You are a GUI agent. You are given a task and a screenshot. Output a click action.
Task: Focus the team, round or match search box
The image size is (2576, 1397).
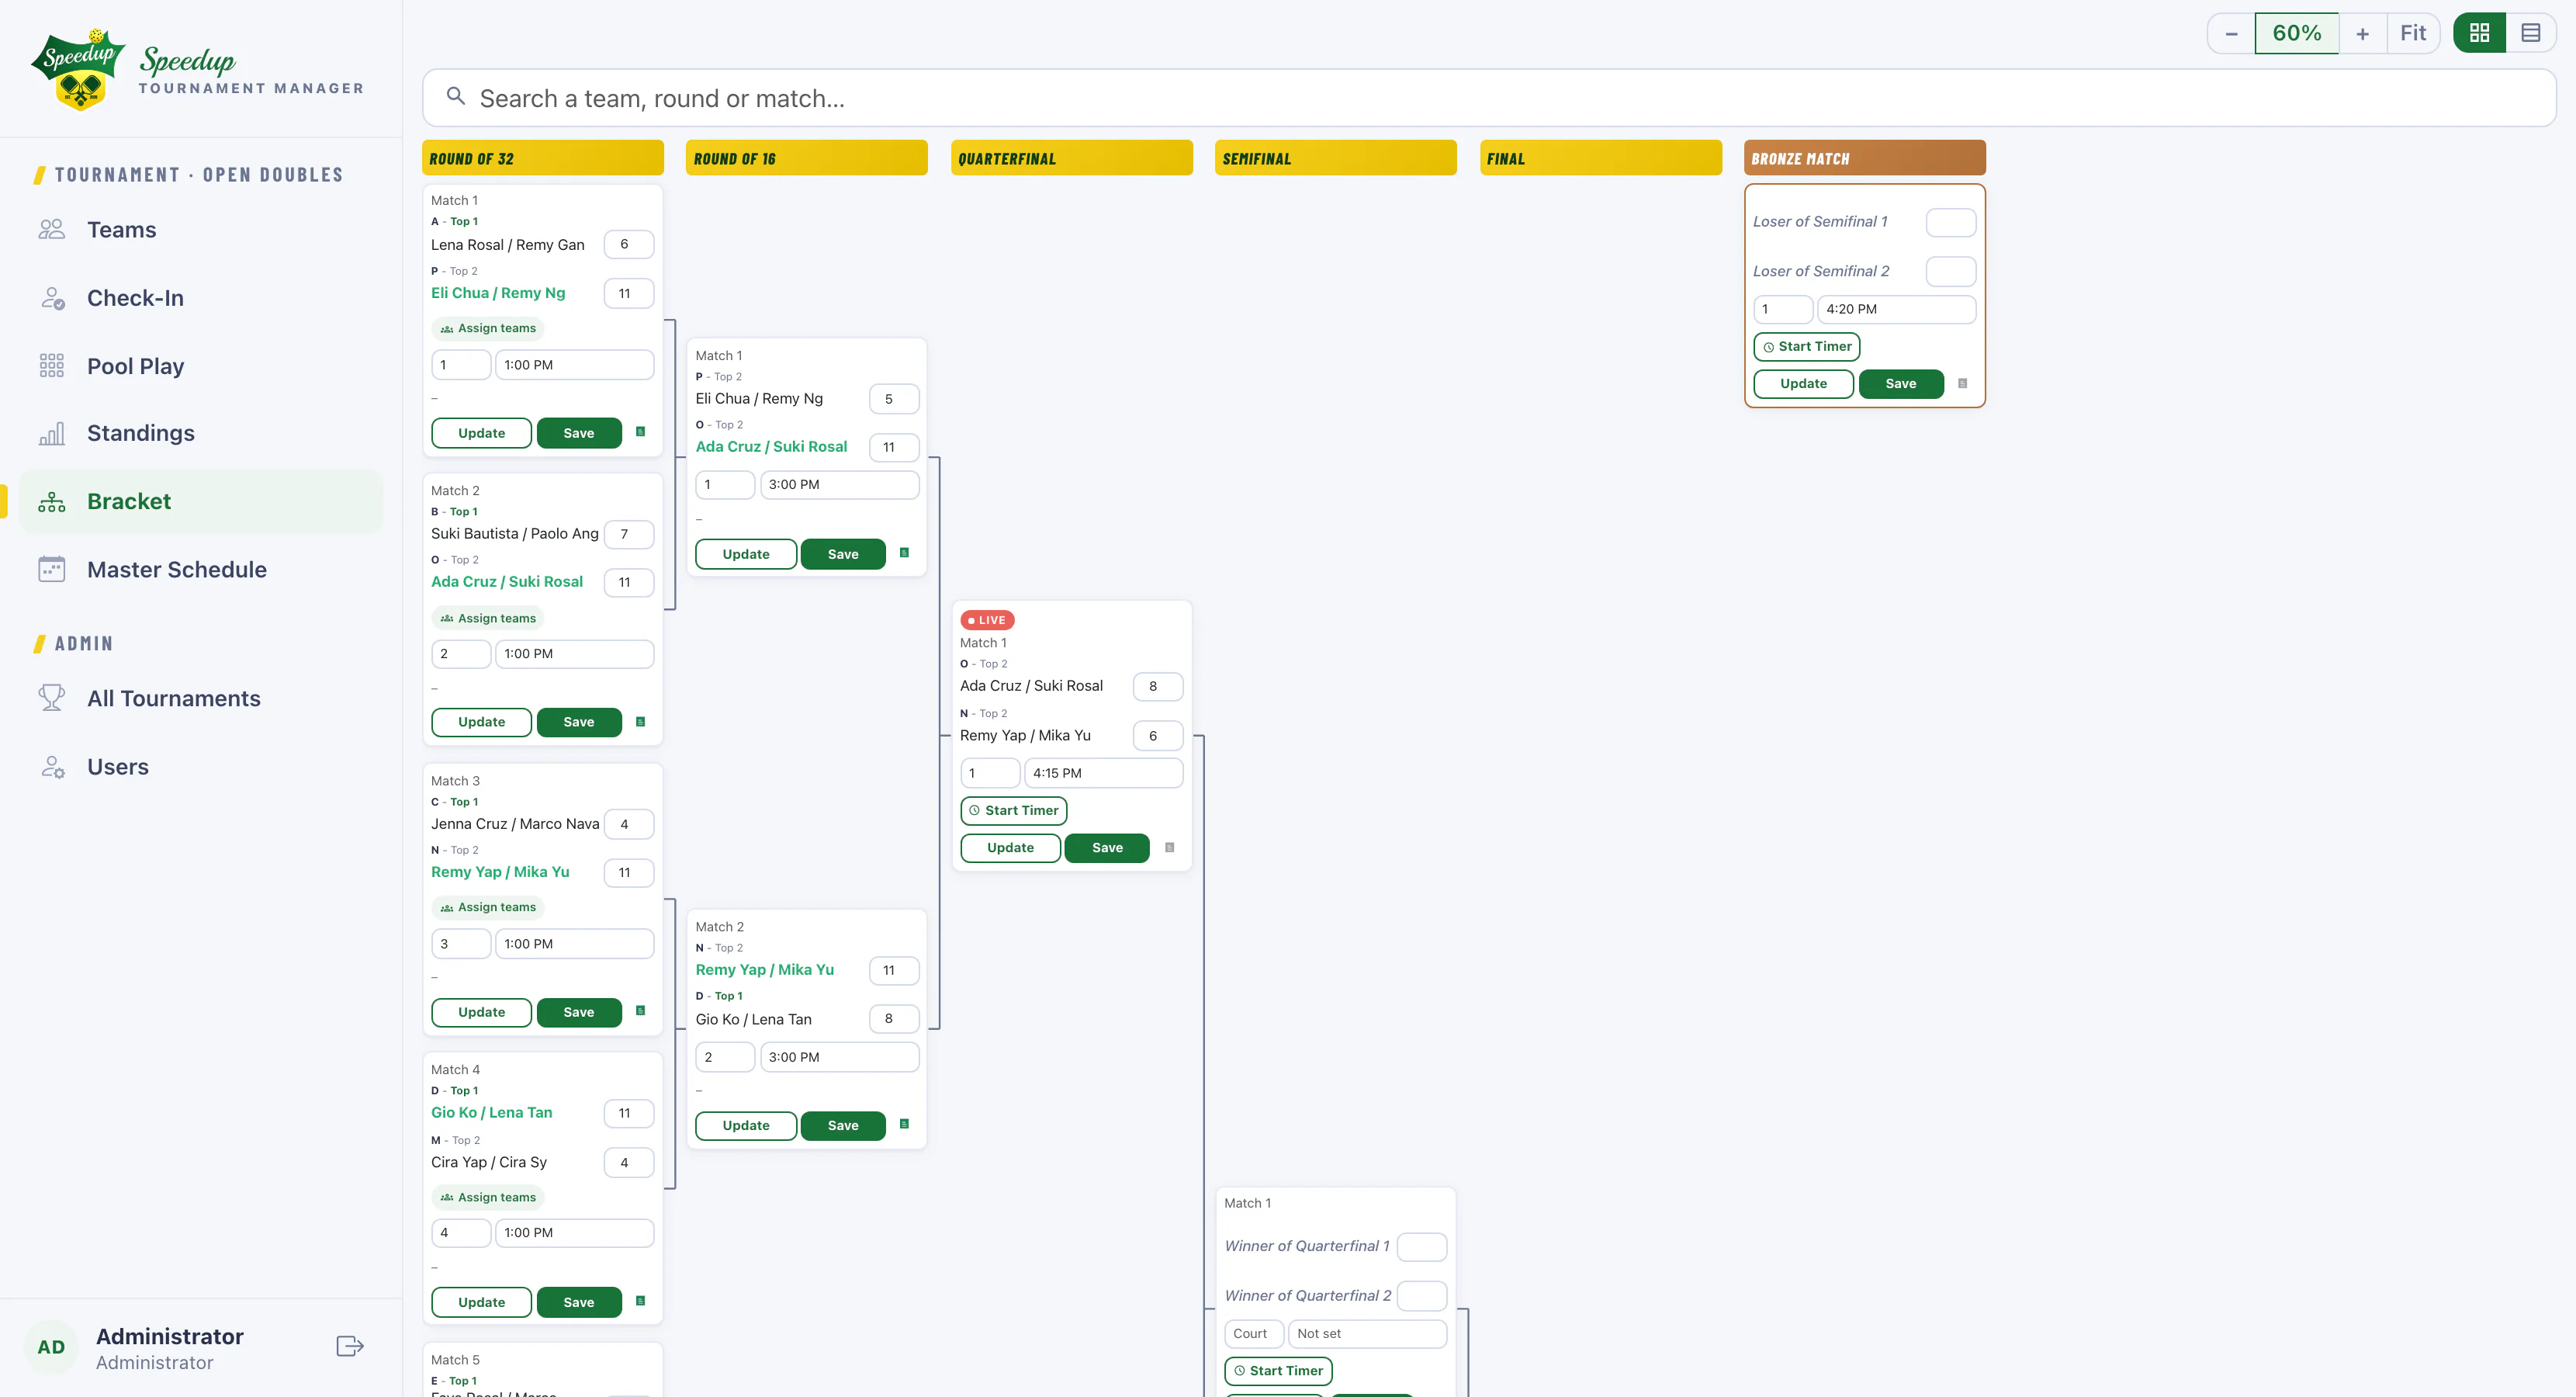tap(1489, 98)
